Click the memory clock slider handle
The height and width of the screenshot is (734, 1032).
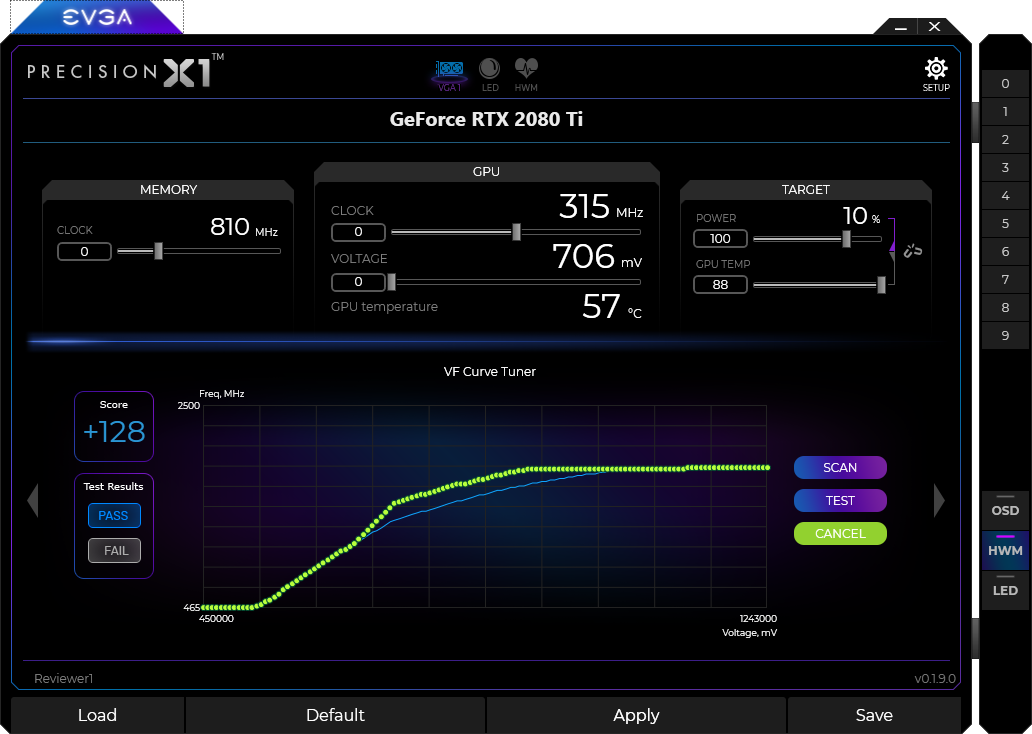coord(159,251)
